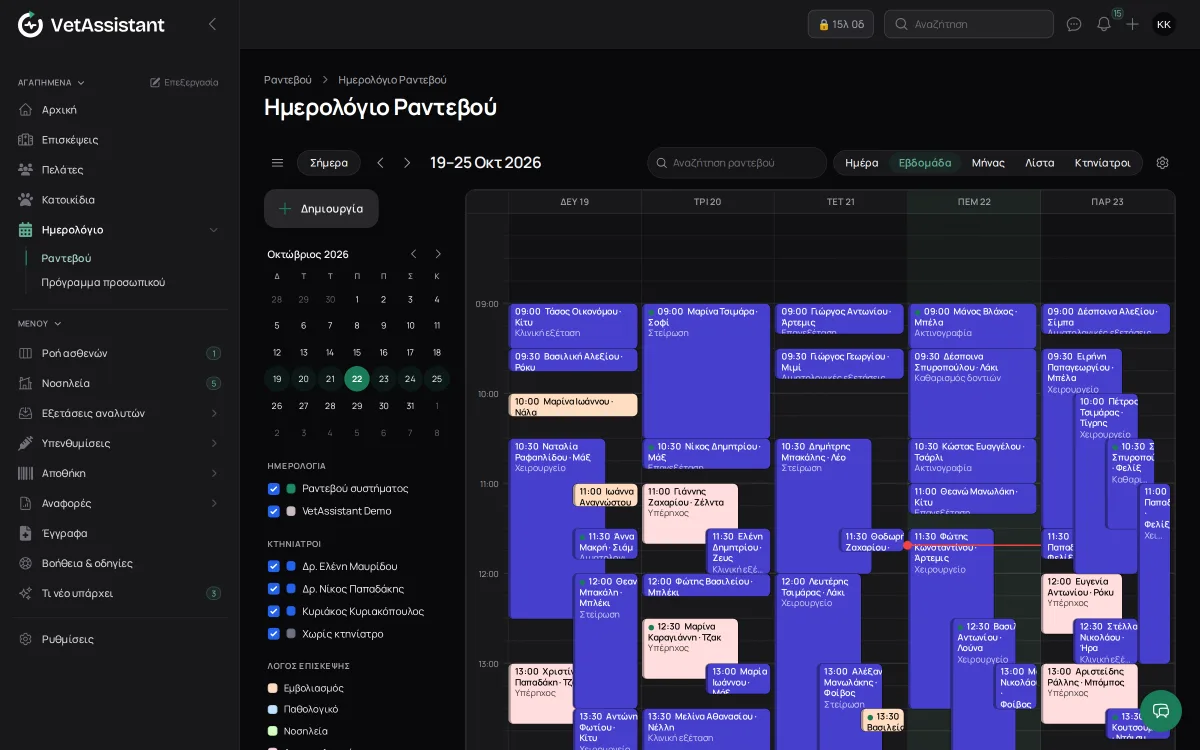Toggle Δρ. Ελένη Μαυρίδου vet checkbox

coord(274,566)
